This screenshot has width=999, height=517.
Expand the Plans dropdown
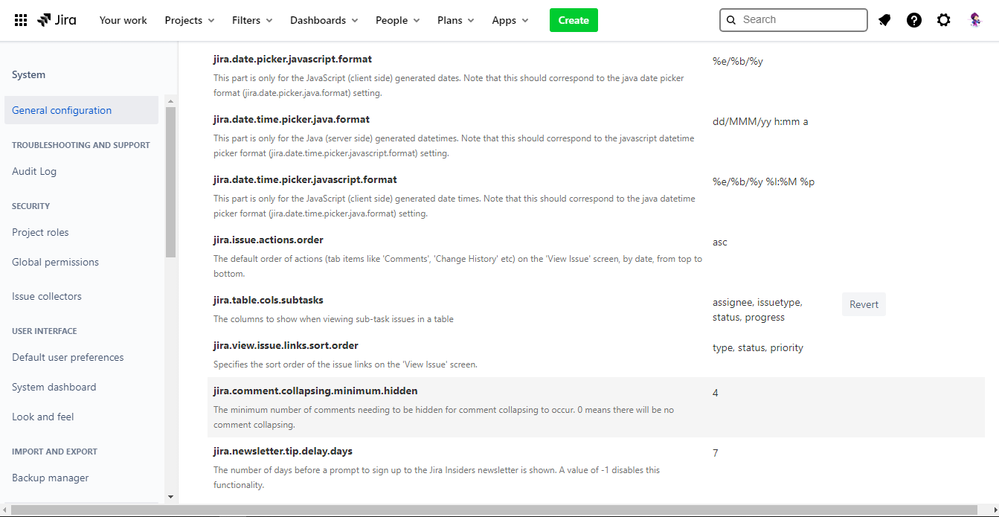[456, 20]
